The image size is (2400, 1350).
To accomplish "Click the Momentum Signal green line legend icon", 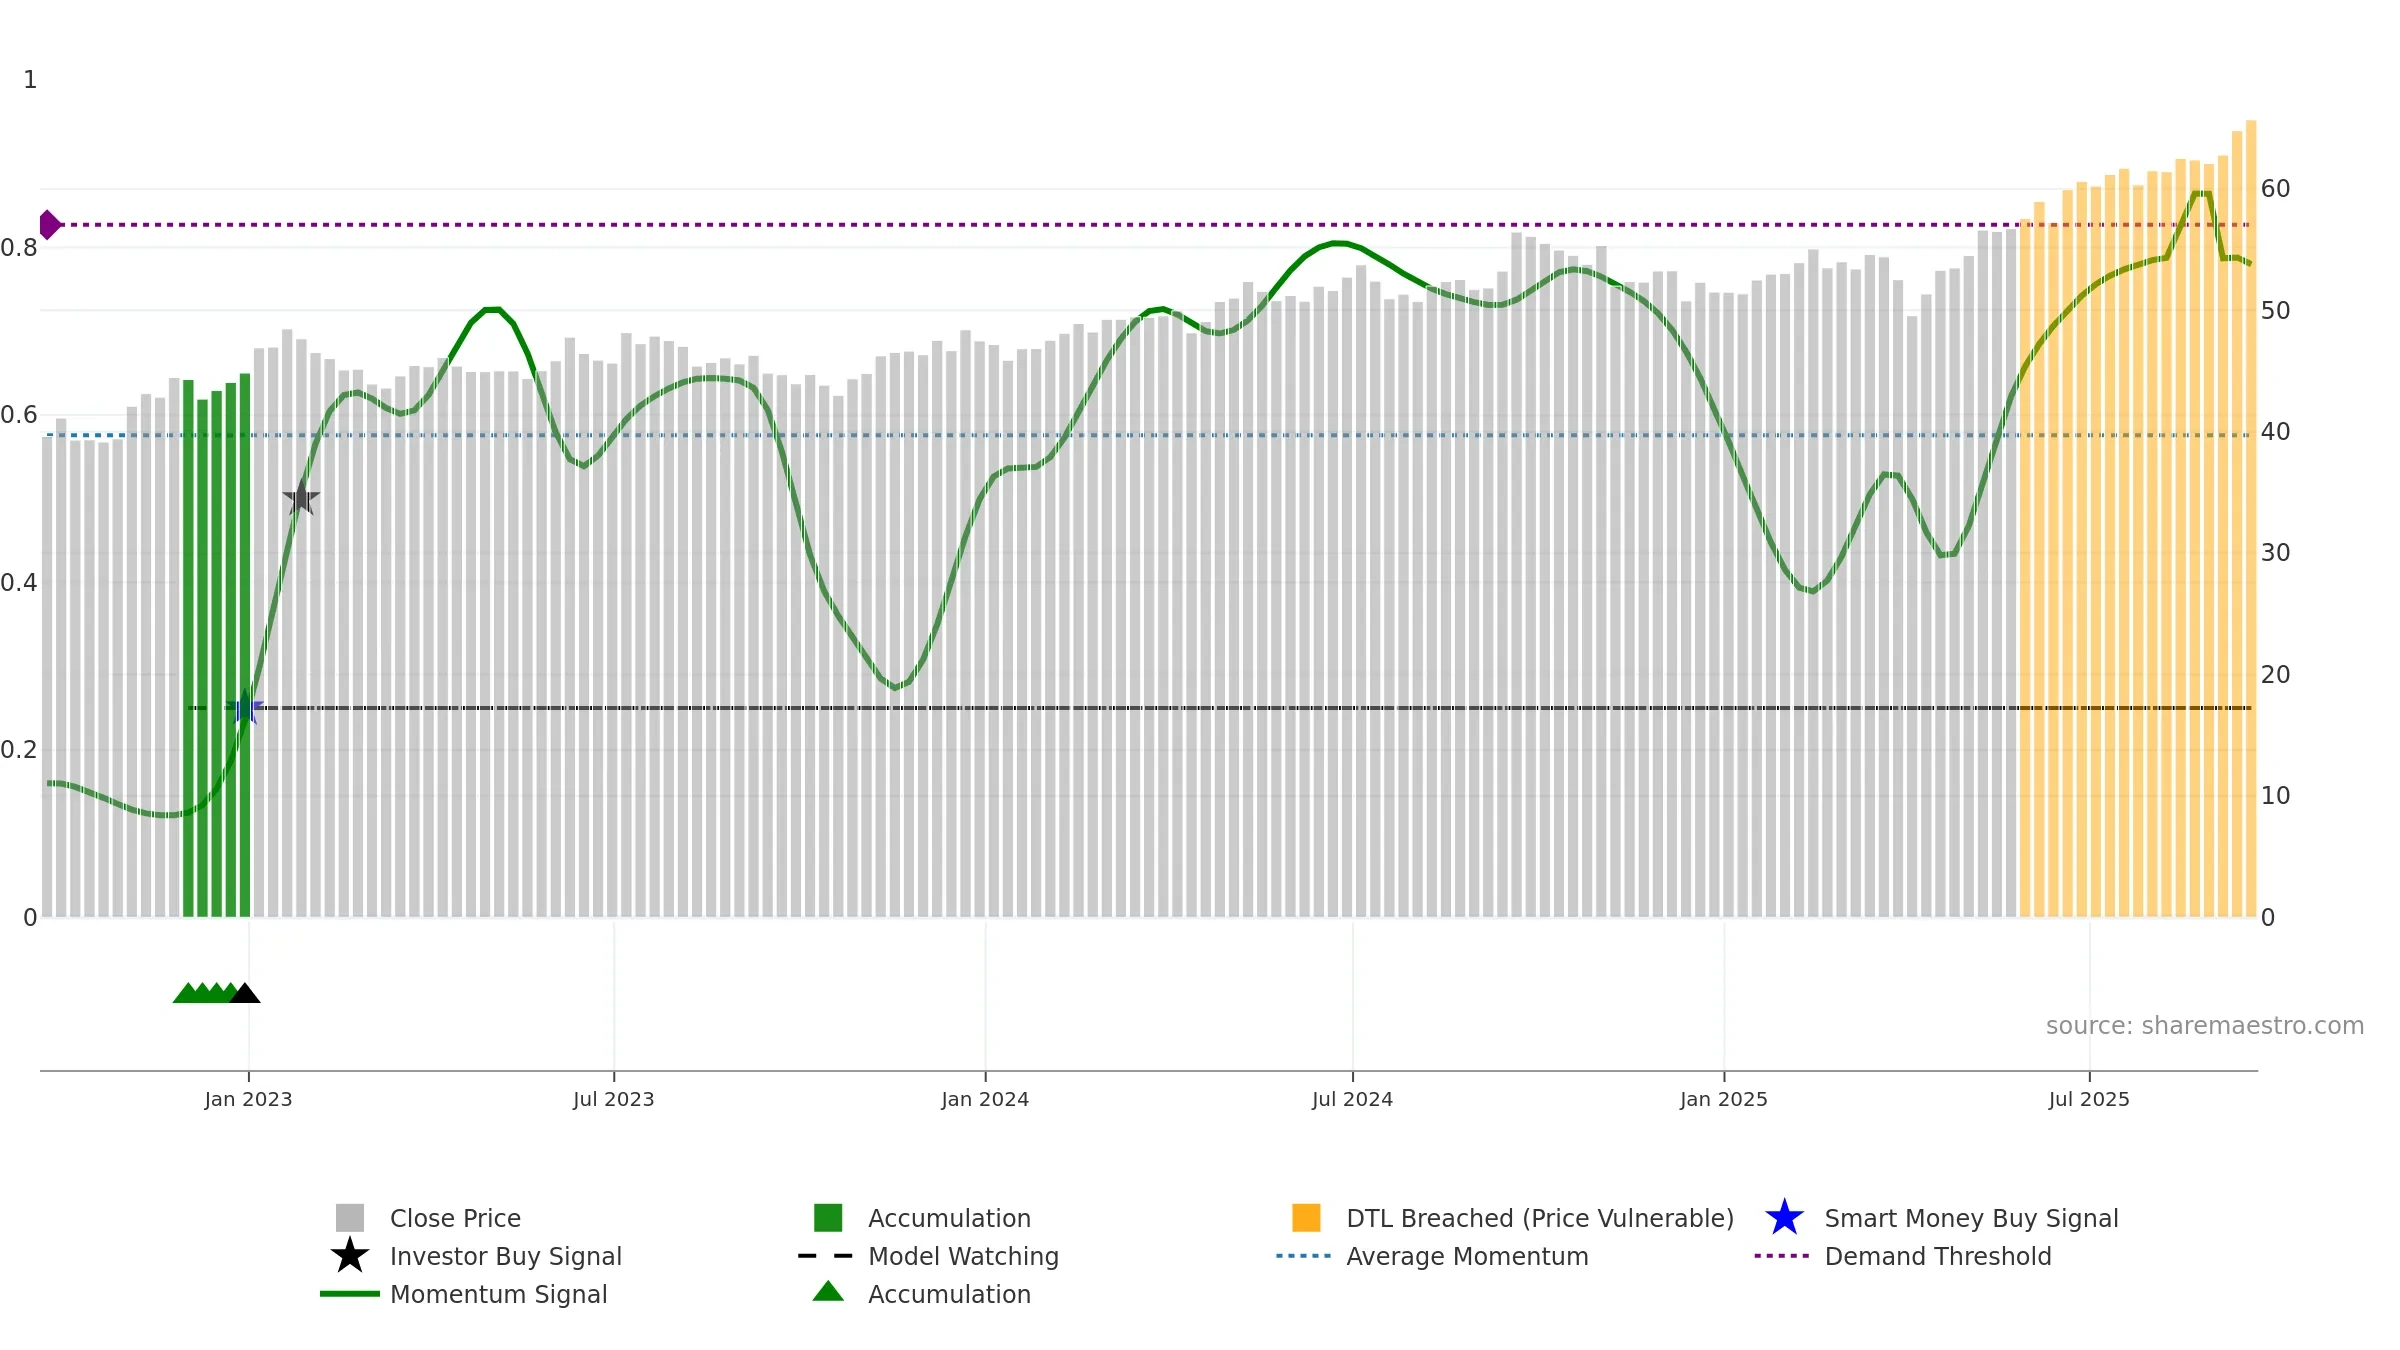I will click(x=350, y=1294).
